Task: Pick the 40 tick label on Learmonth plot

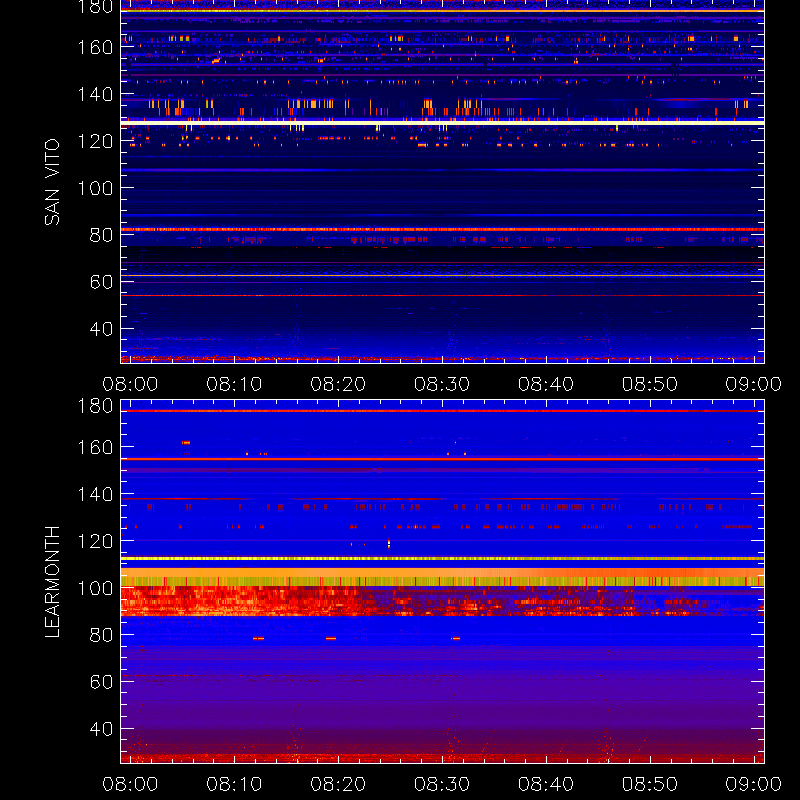Action: (101, 729)
